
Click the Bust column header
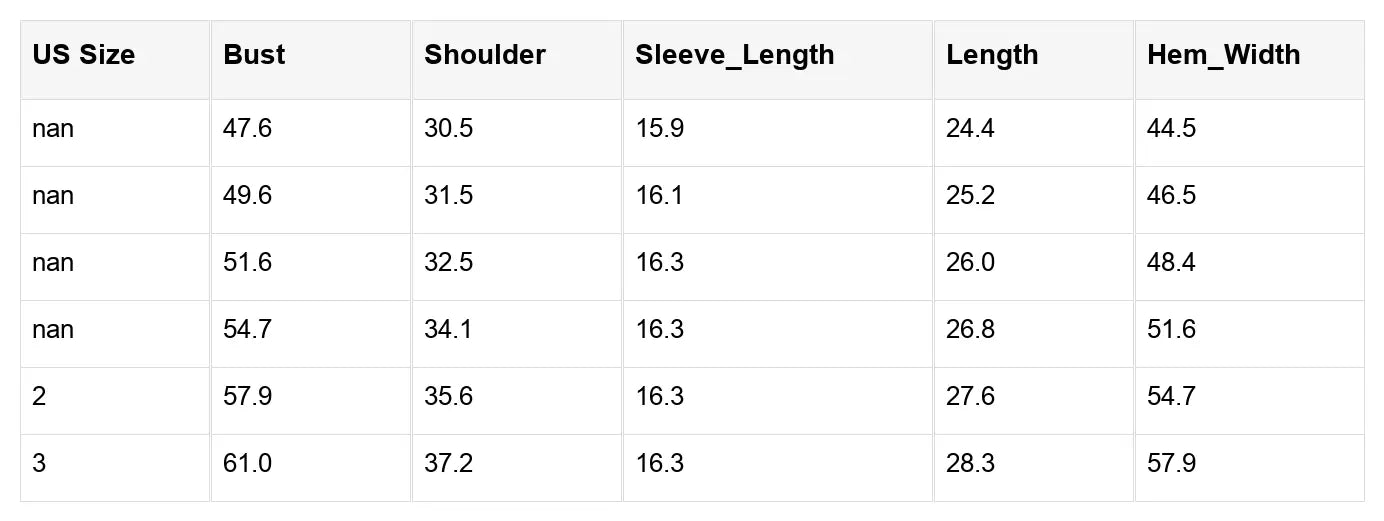pyautogui.click(x=254, y=55)
